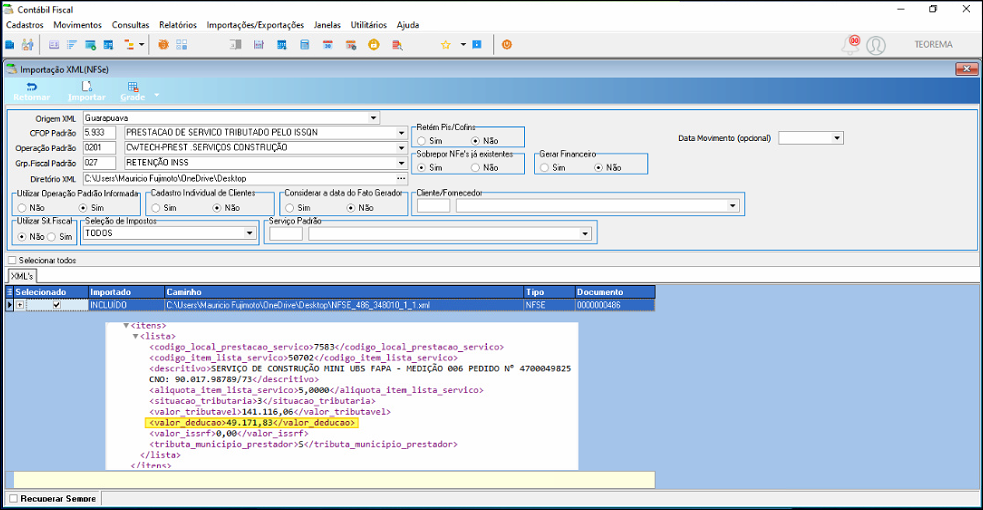The image size is (983, 510).
Task: Select the XML's tab
Action: tap(22, 276)
